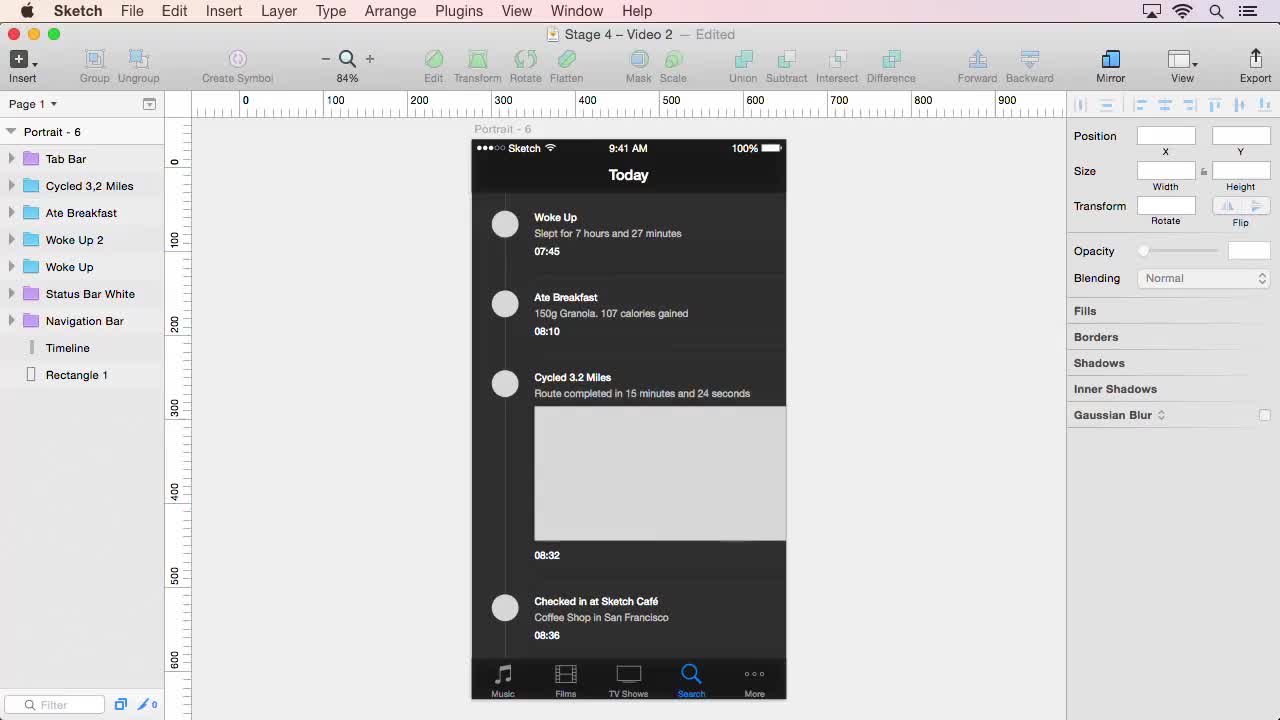The image size is (1280, 720).
Task: Expand the Ate Breakfast group
Action: tap(11, 212)
